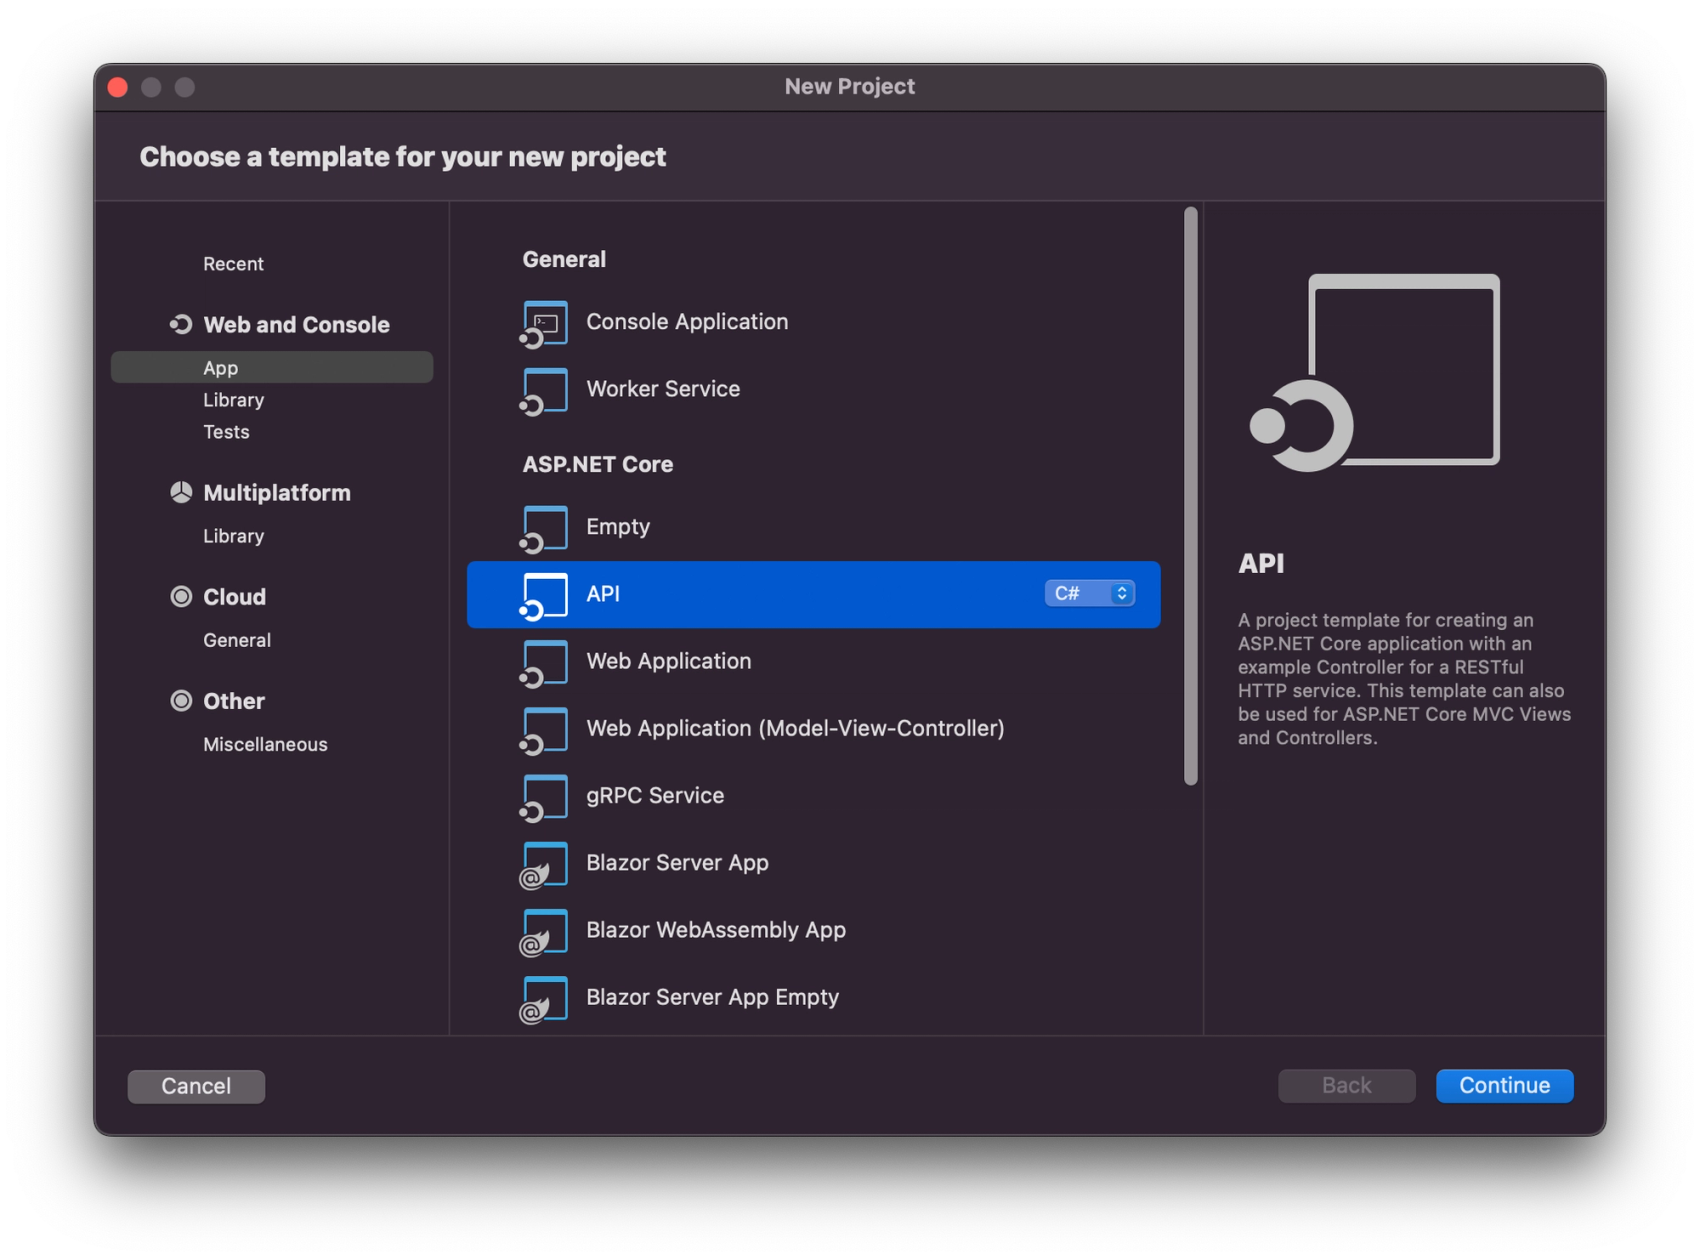The image size is (1700, 1260).
Task: Choose Web Application (Model-View-Controller) template
Action: pyautogui.click(x=813, y=728)
